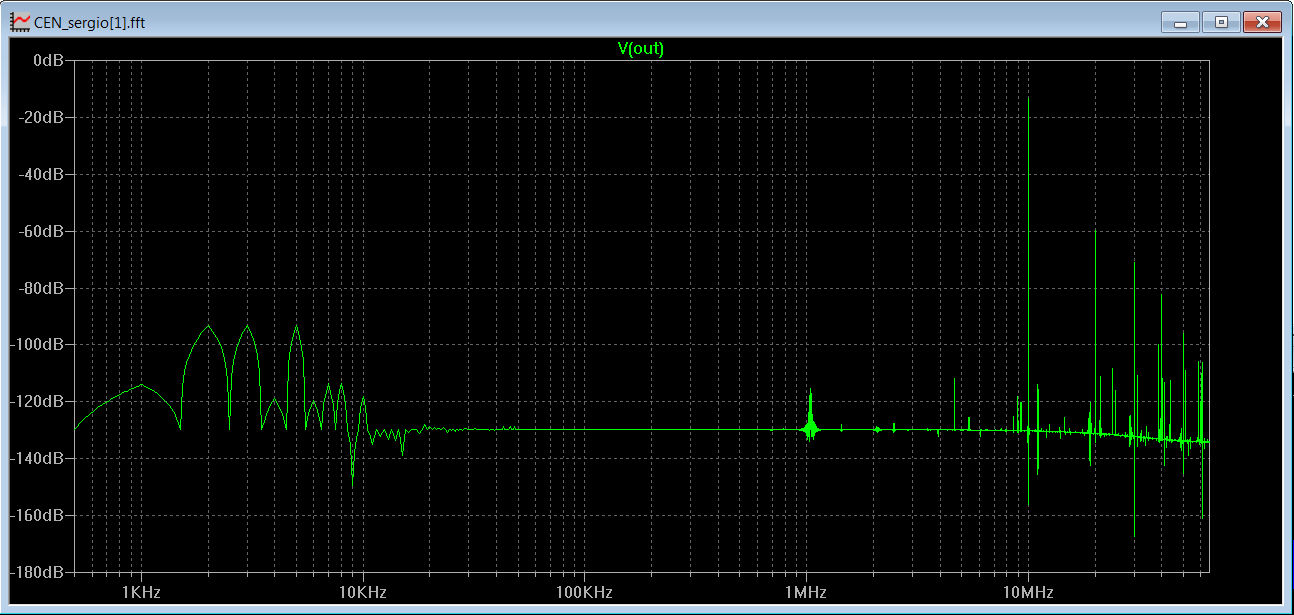Click the 1MHz horizontal axis label
1294x615 pixels.
(x=806, y=592)
